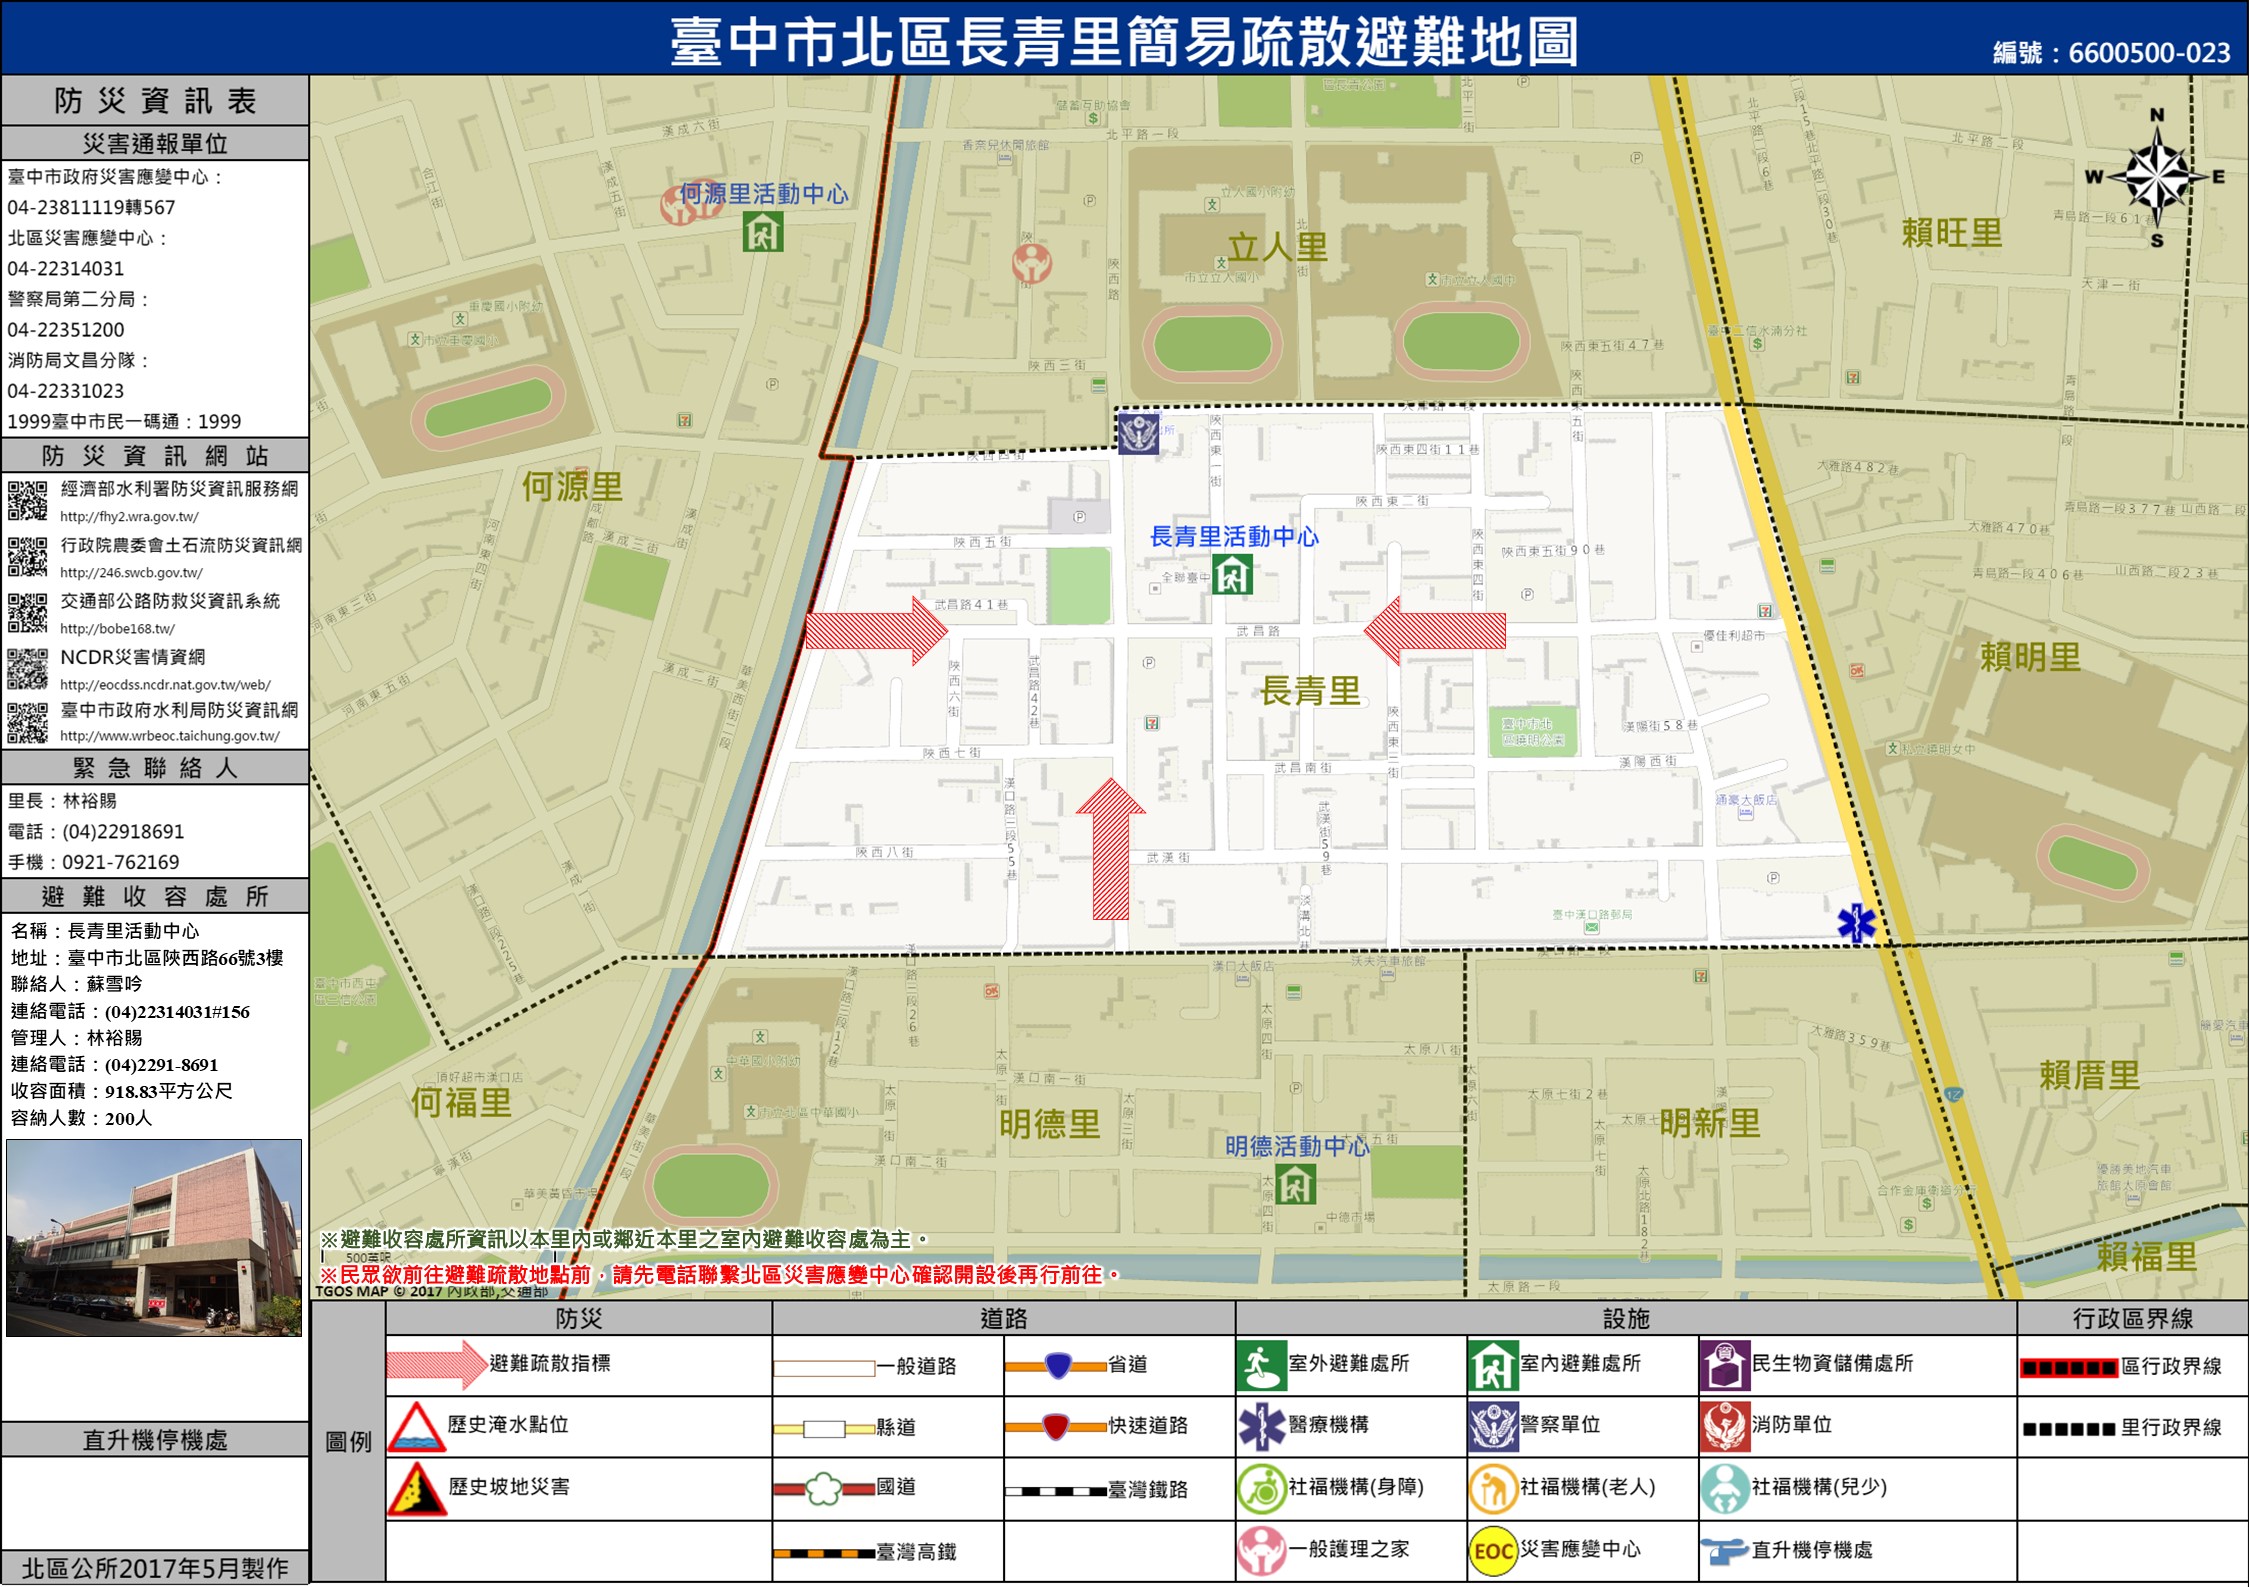2249x1587 pixels.
Task: Click the map title 臺中市北區長青里簡易疏散避難地圖
Action: click(1124, 41)
